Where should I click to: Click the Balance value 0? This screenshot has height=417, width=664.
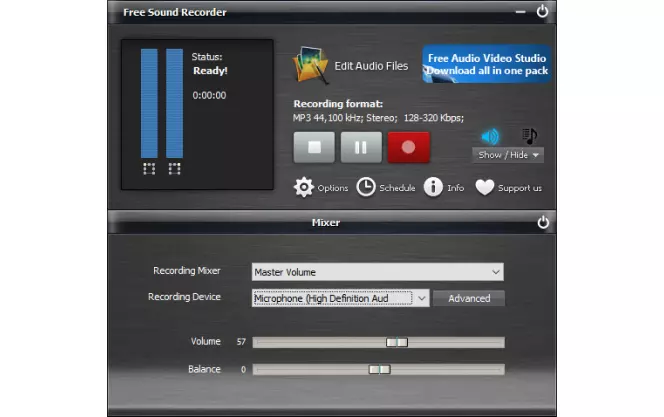tap(243, 370)
